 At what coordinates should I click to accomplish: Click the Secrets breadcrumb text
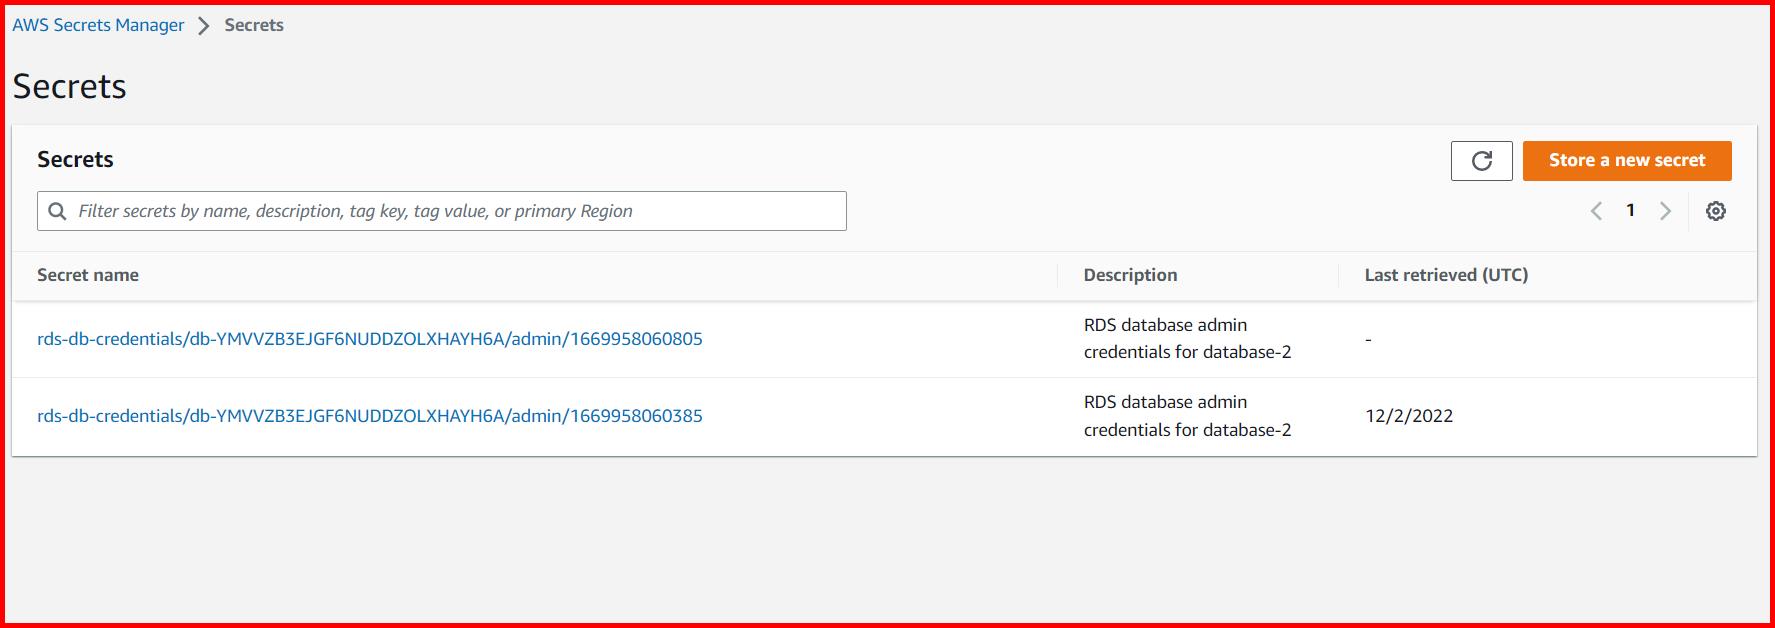click(254, 25)
